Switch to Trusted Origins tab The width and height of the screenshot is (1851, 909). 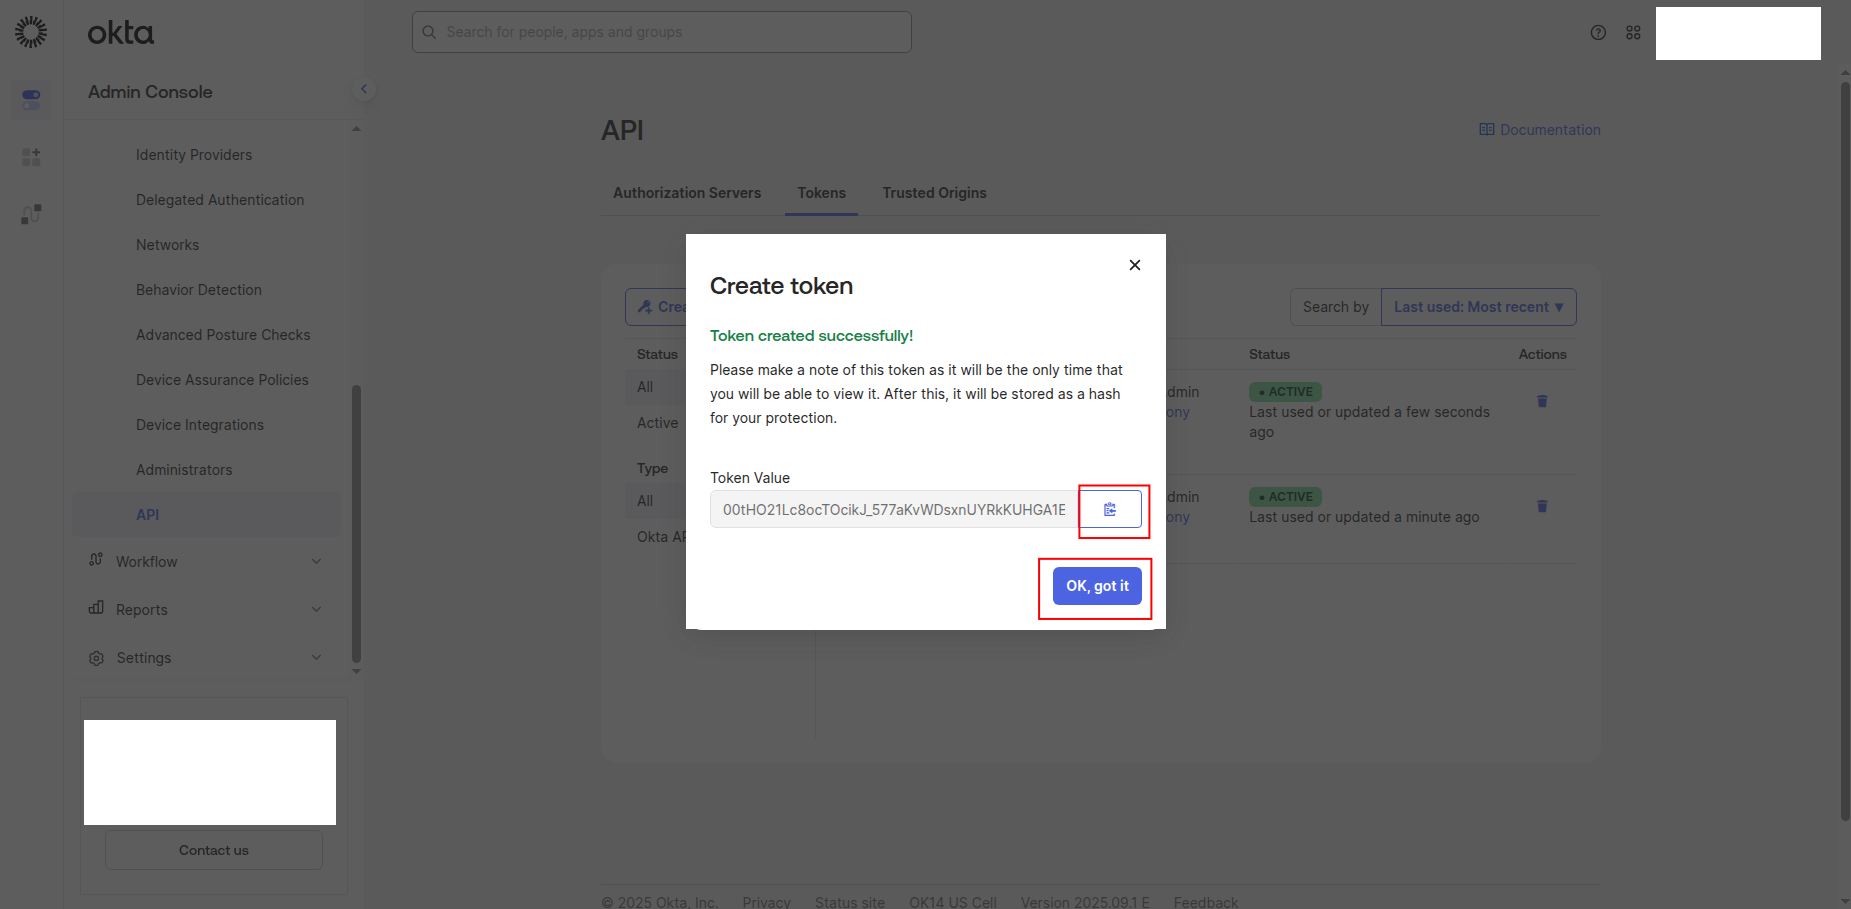934,193
